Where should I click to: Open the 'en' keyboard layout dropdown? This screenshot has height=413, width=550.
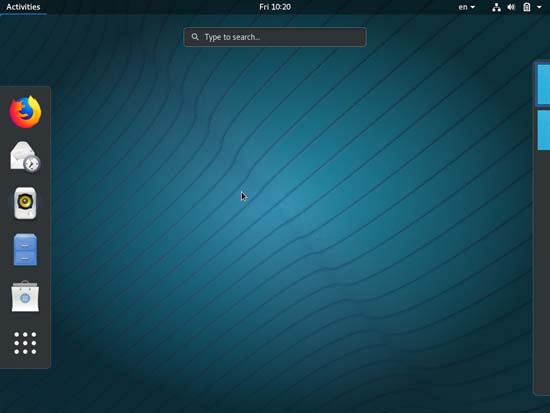tap(467, 7)
